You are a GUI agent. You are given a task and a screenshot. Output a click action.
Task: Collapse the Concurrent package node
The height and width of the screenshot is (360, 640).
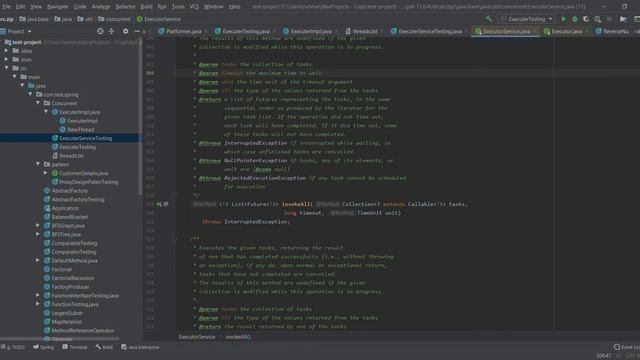tap(38, 103)
